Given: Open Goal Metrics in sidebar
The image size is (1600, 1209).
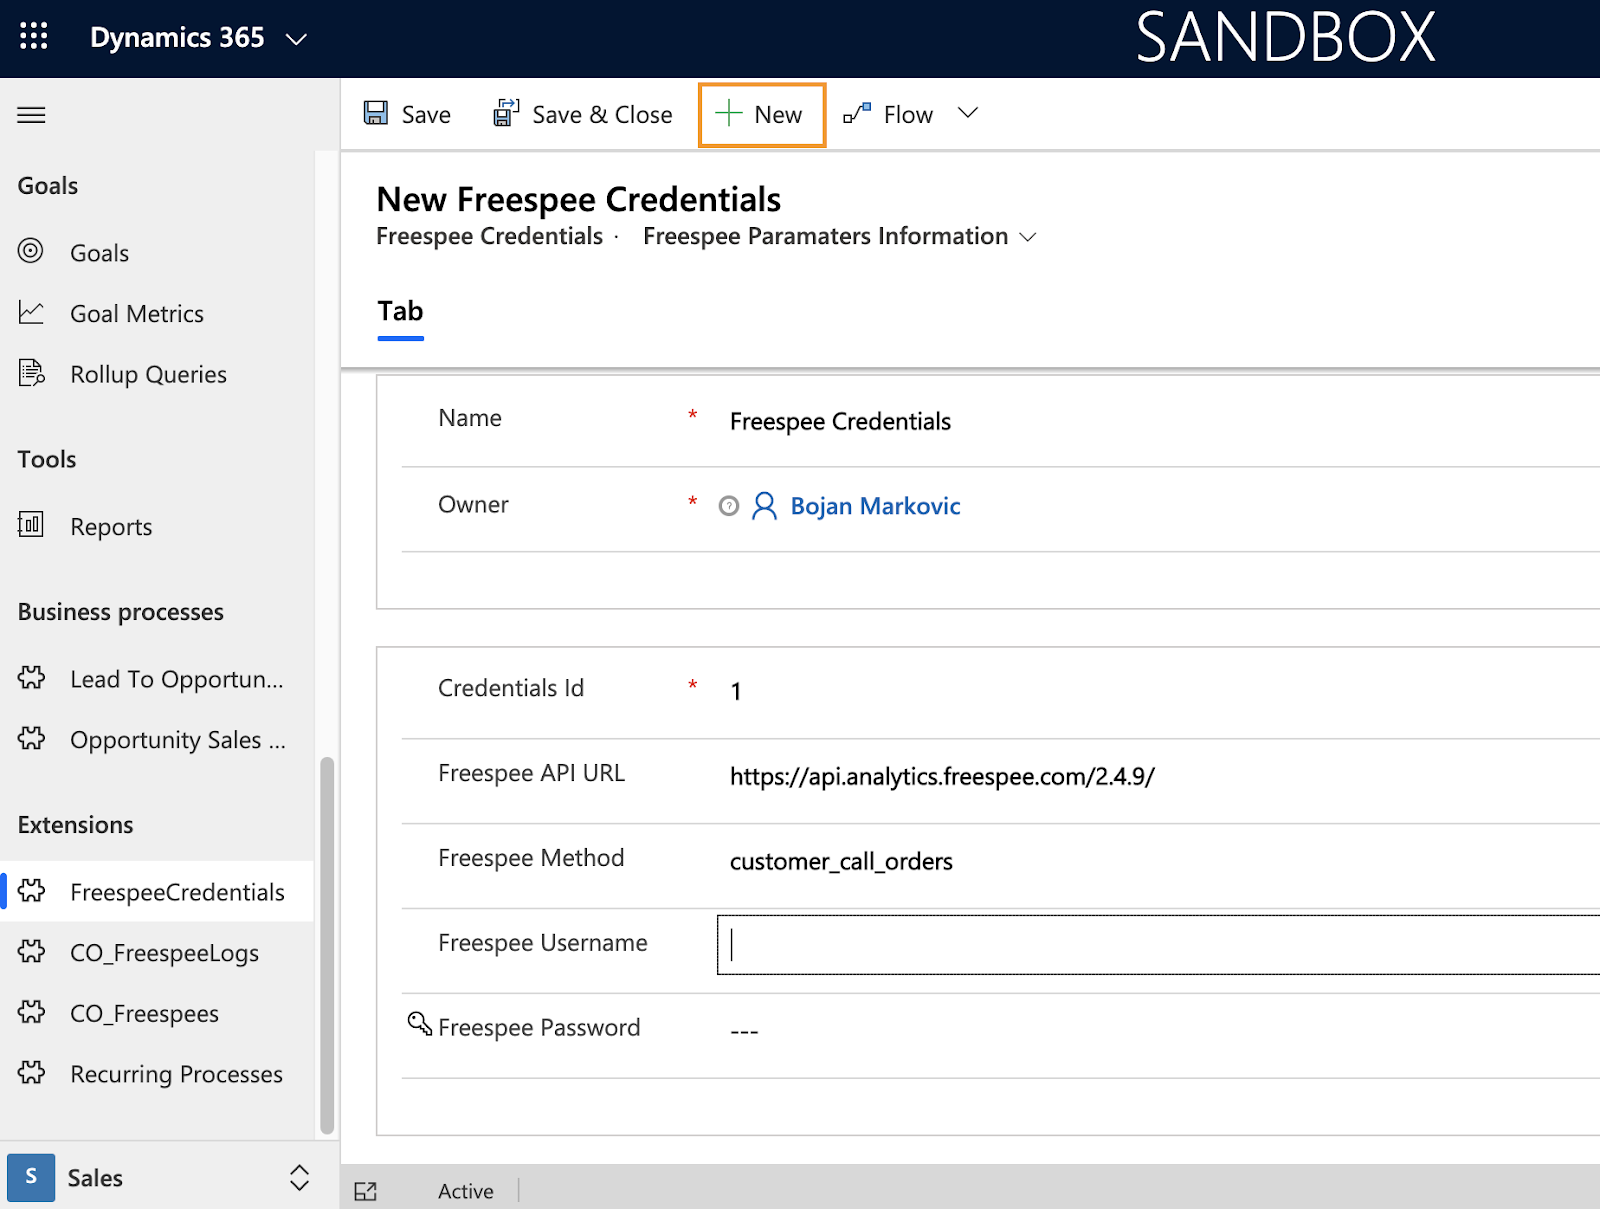Looking at the screenshot, I should pos(157,314).
